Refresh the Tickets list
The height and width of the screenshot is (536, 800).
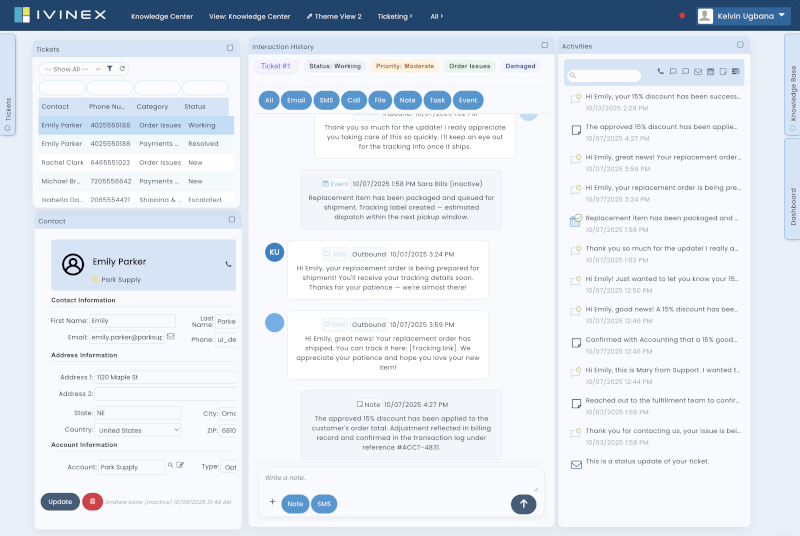tap(122, 69)
